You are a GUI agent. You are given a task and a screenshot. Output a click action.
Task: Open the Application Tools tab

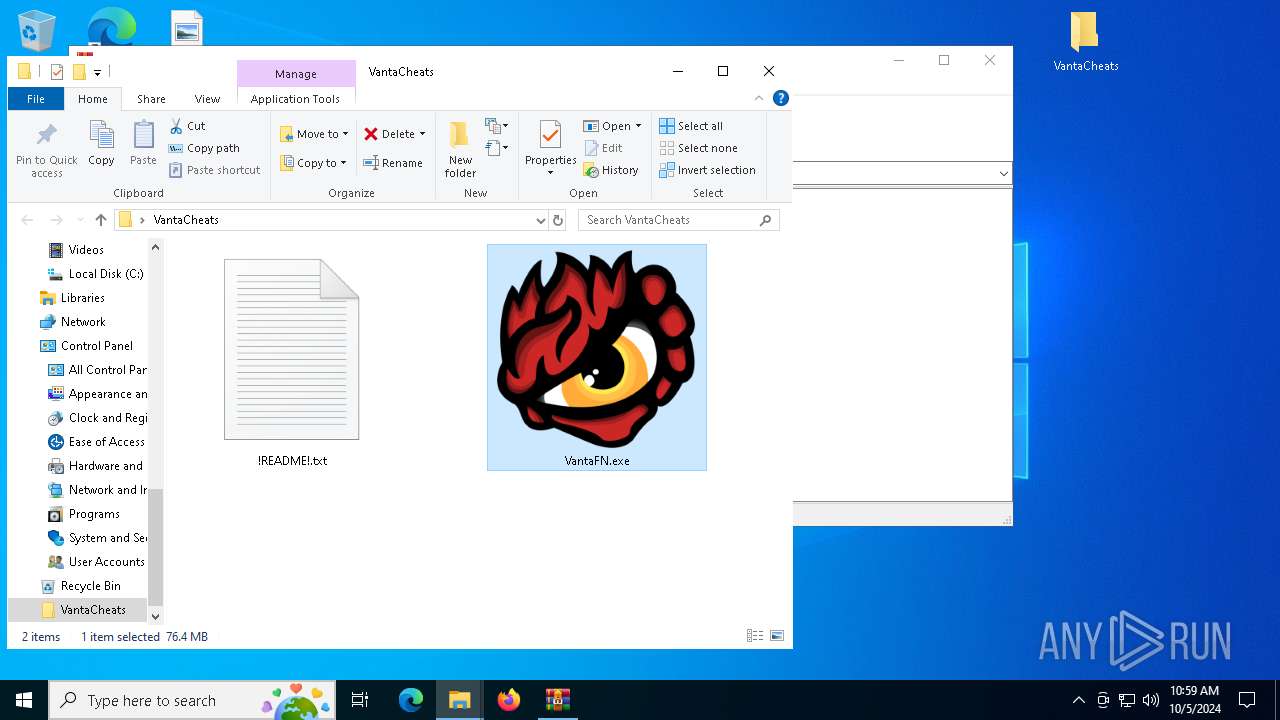pyautogui.click(x=295, y=99)
